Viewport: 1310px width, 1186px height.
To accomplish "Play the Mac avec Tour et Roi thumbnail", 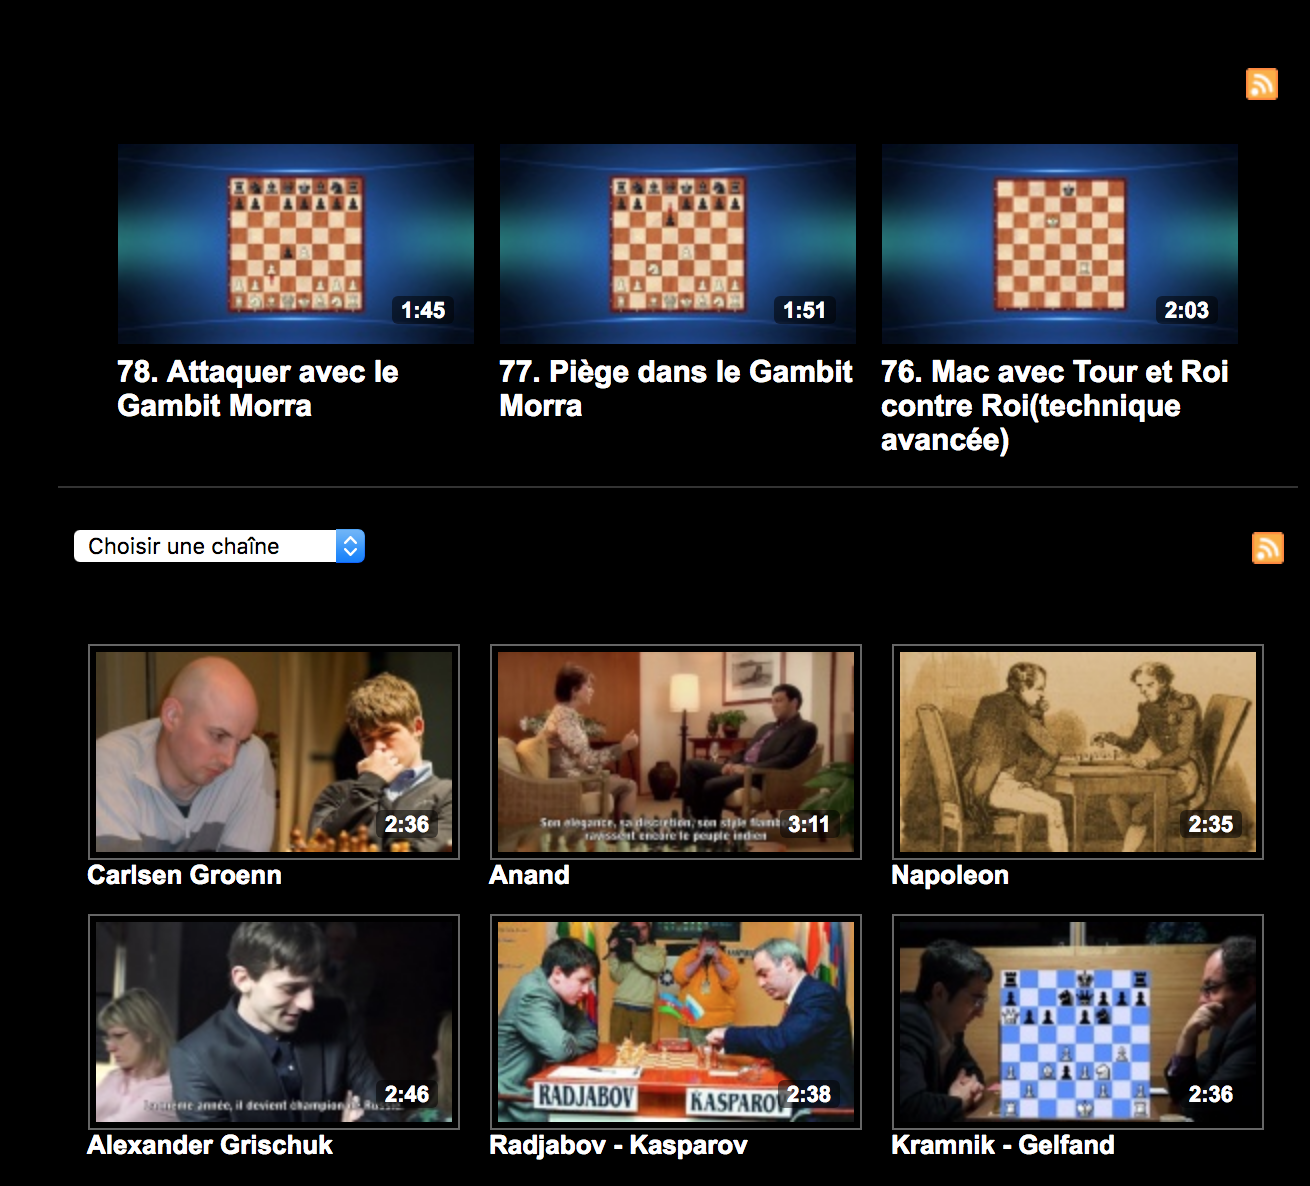I will tap(1060, 244).
